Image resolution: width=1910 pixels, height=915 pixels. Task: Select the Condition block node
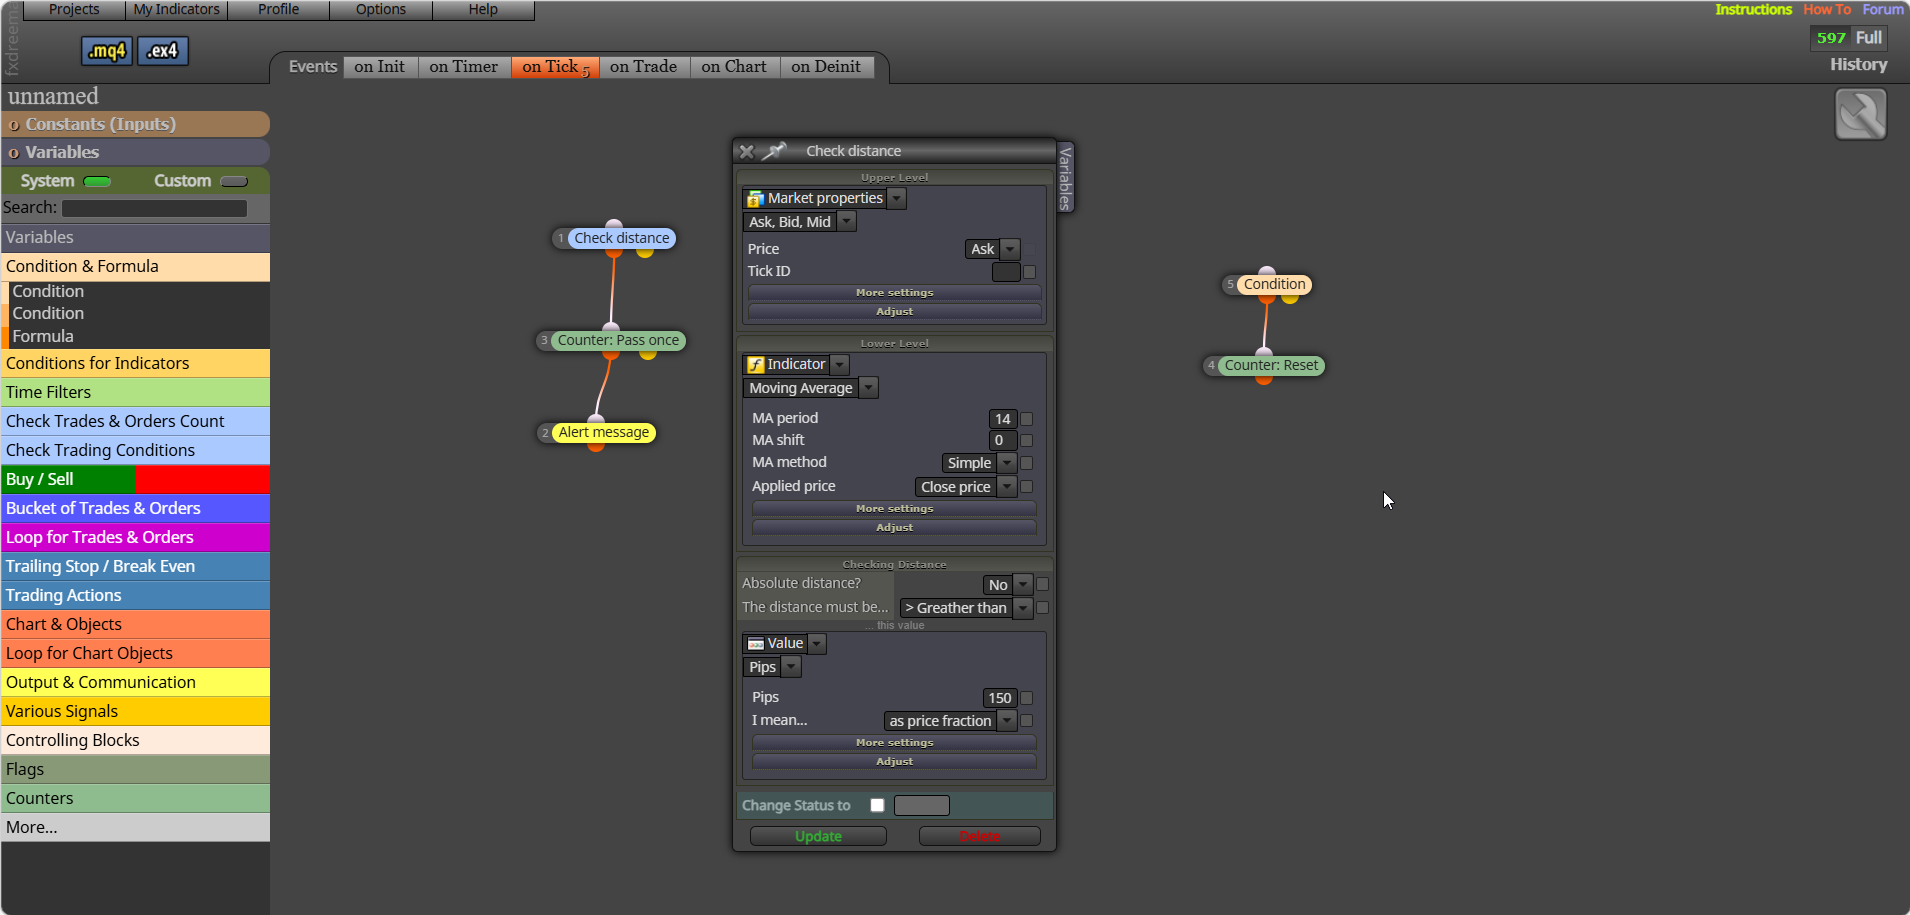coord(1274,284)
